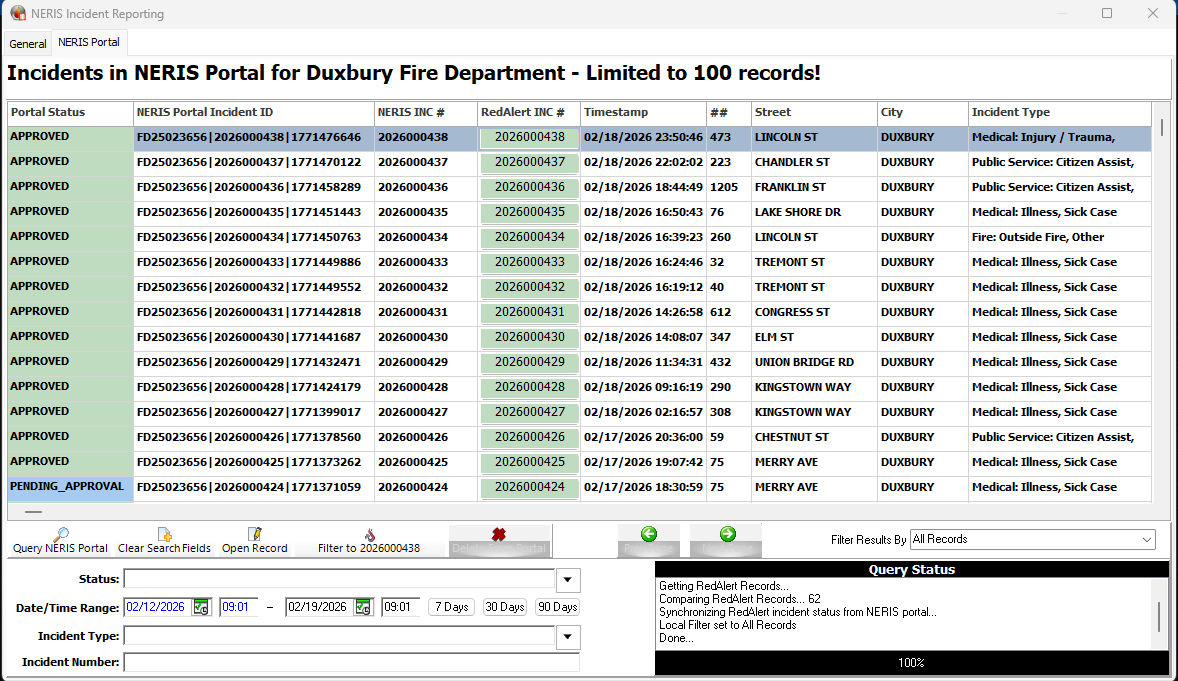The image size is (1178, 681).
Task: Click NERIS INC # cell 2026000429
Action: coord(426,362)
